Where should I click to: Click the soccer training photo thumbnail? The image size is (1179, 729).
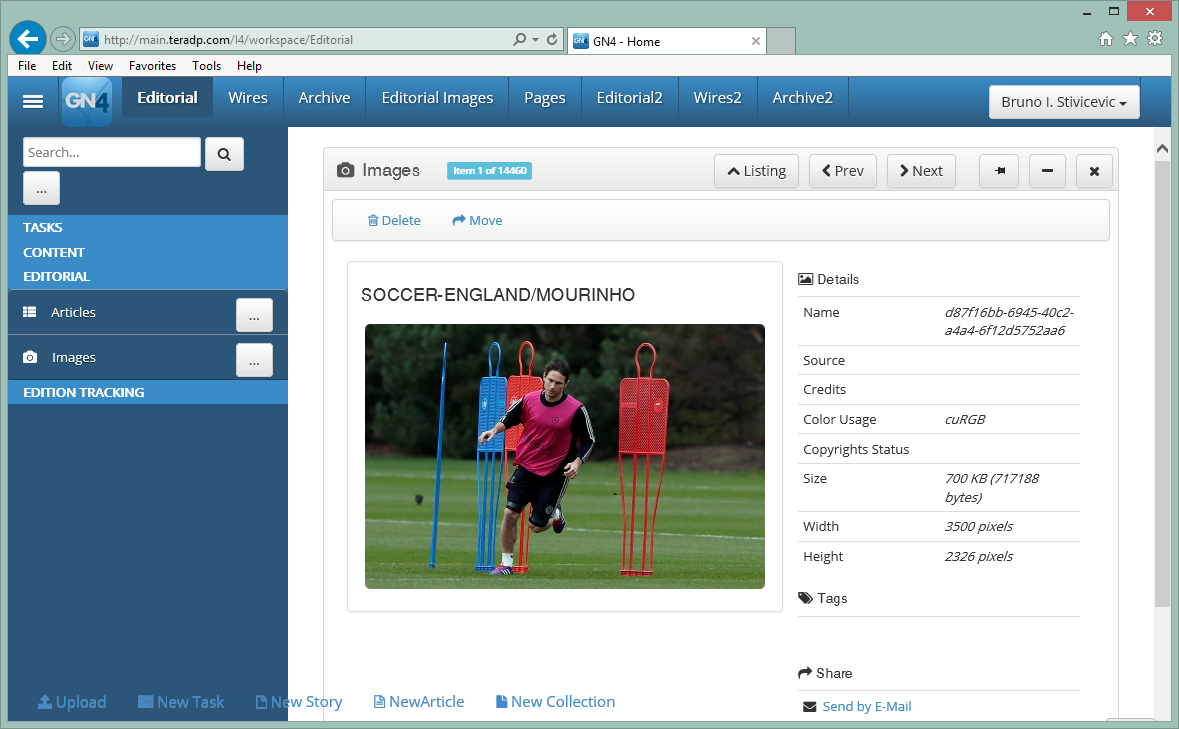tap(565, 456)
